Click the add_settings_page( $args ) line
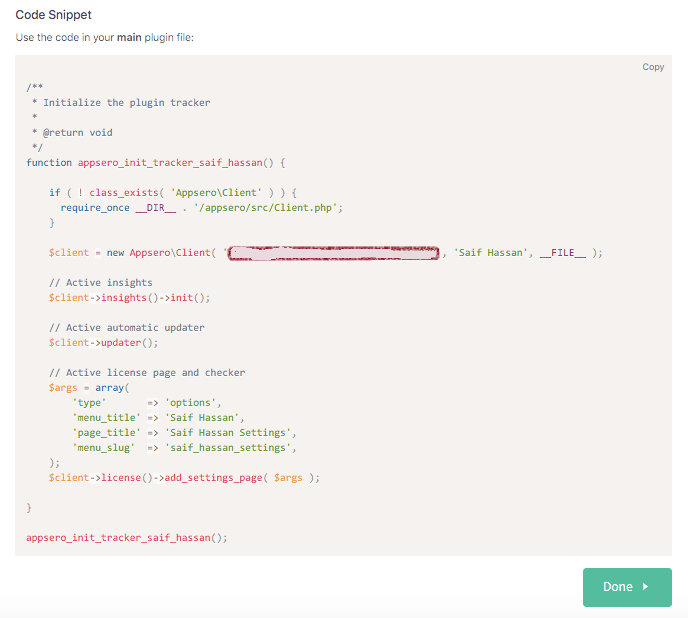 pyautogui.click(x=184, y=478)
